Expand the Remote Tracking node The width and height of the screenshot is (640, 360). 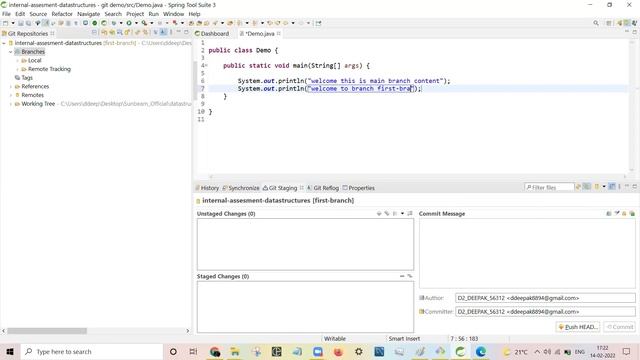pyautogui.click(x=17, y=69)
